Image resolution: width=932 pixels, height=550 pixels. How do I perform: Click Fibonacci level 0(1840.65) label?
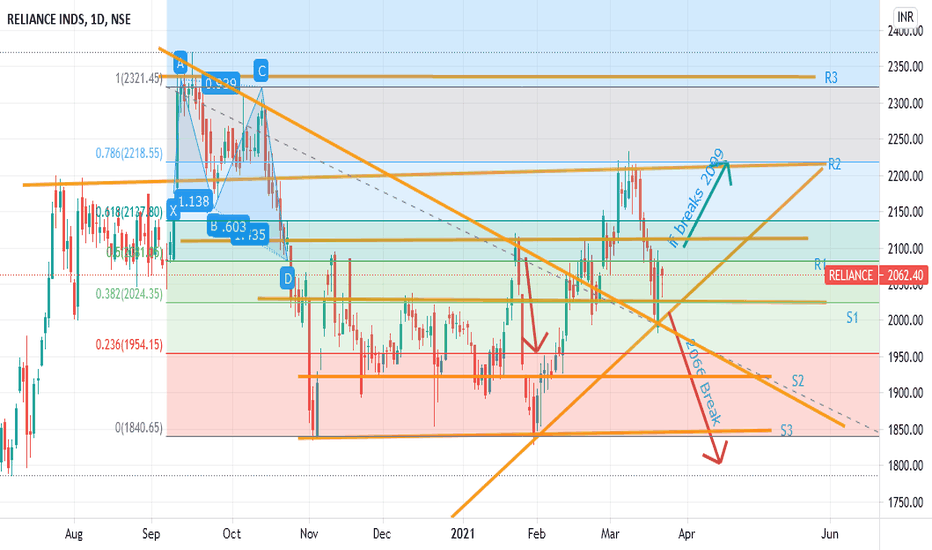pos(138,428)
